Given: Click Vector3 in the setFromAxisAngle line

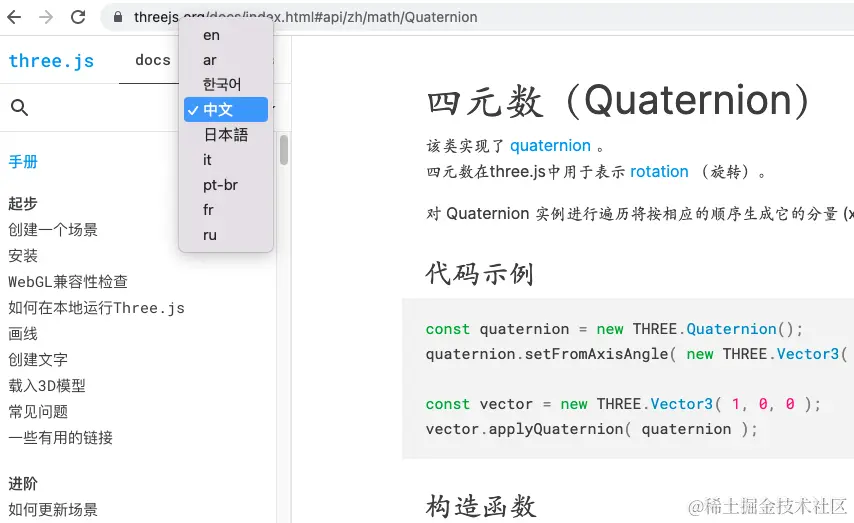Looking at the screenshot, I should tap(808, 354).
